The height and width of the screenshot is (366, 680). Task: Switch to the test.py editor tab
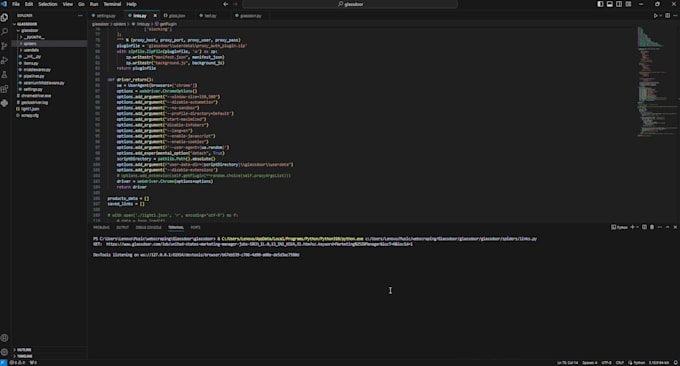(x=210, y=16)
